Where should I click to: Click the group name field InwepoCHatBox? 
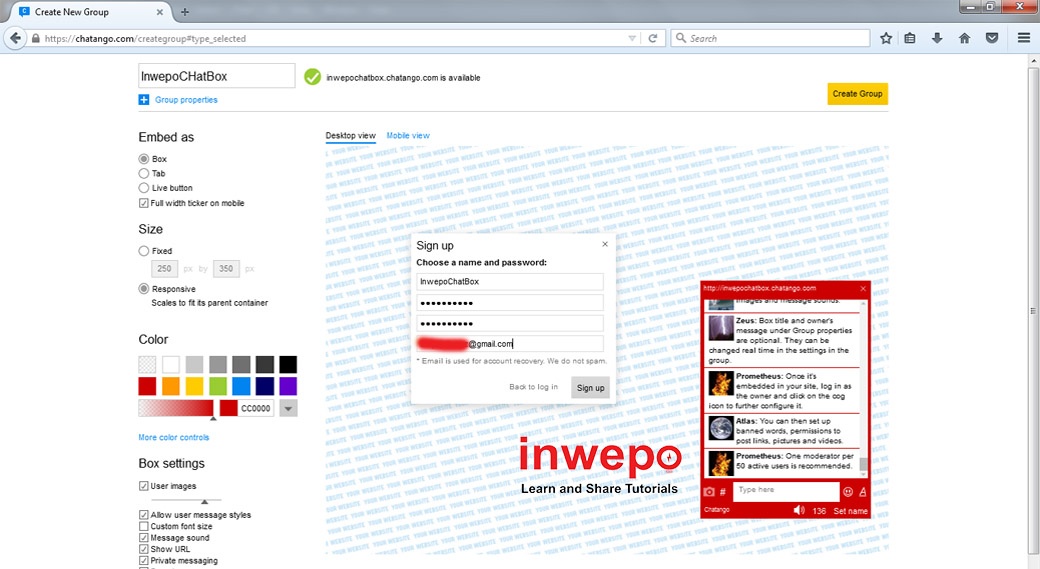216,76
